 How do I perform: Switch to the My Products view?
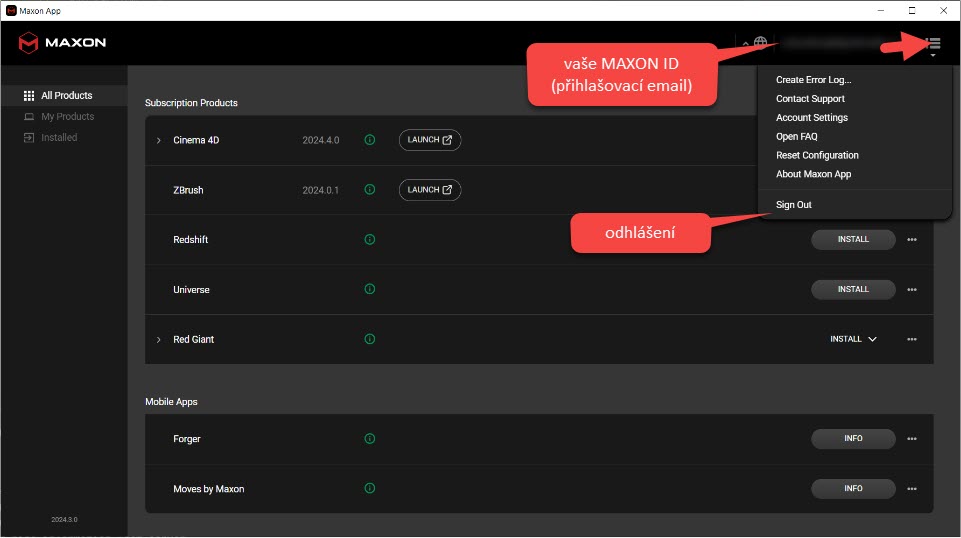click(67, 117)
